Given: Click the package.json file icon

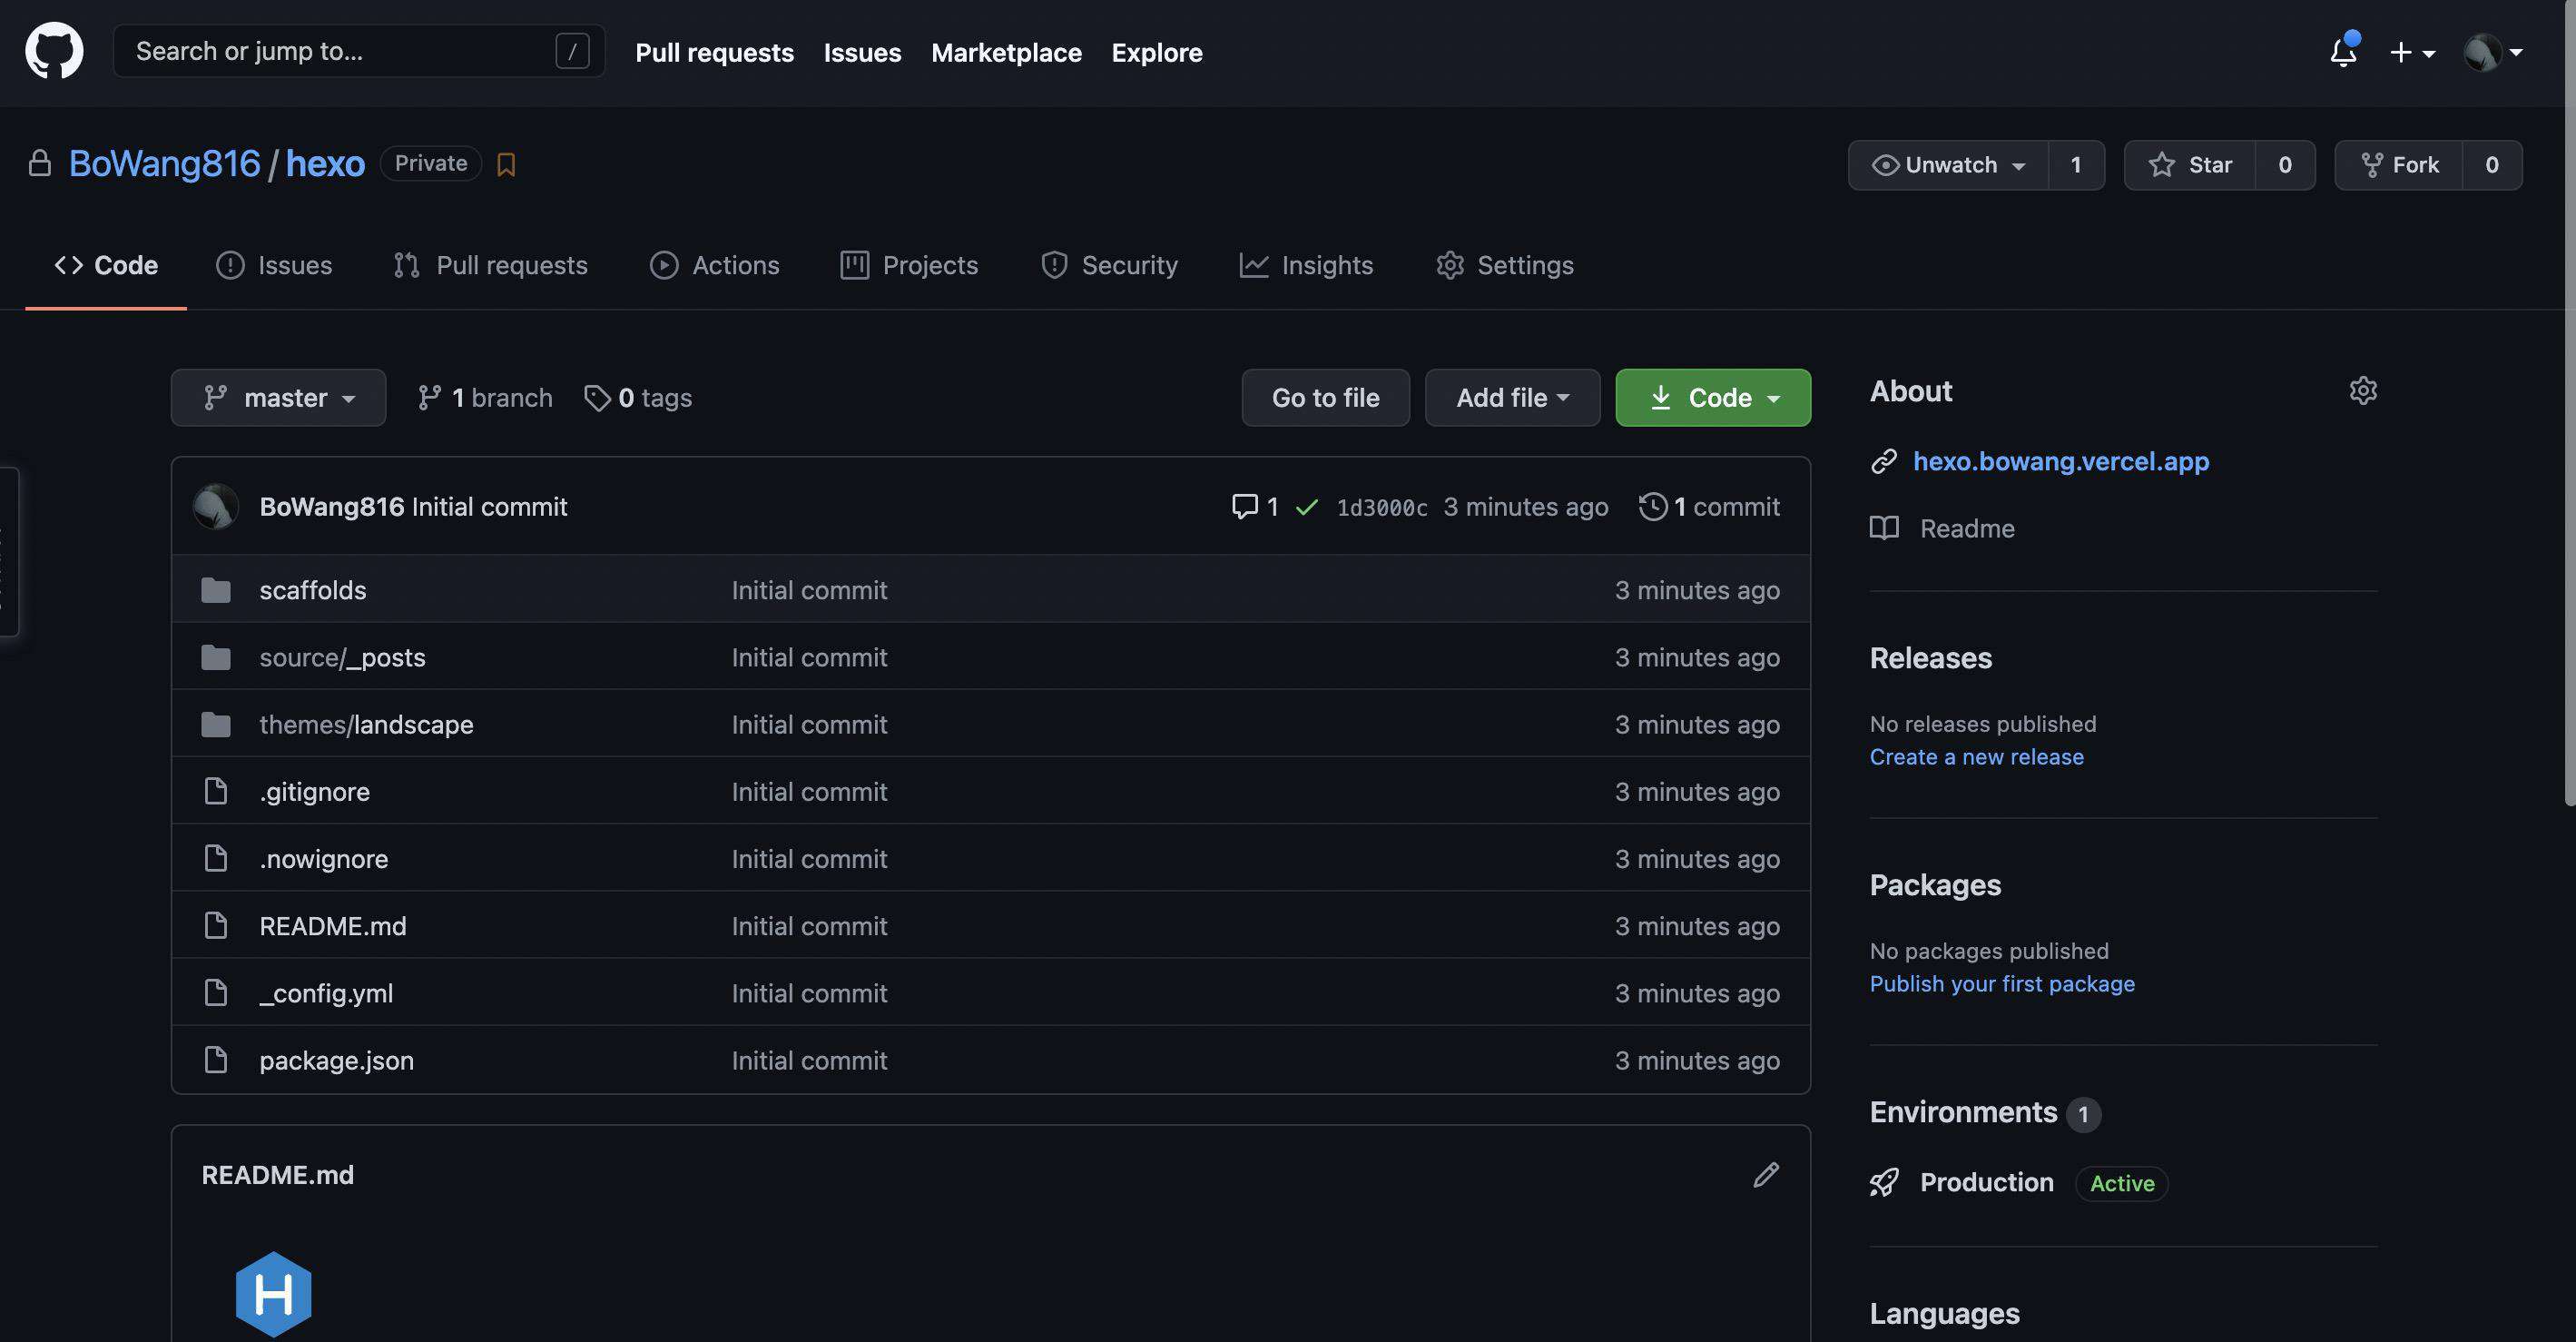Looking at the screenshot, I should (215, 1060).
